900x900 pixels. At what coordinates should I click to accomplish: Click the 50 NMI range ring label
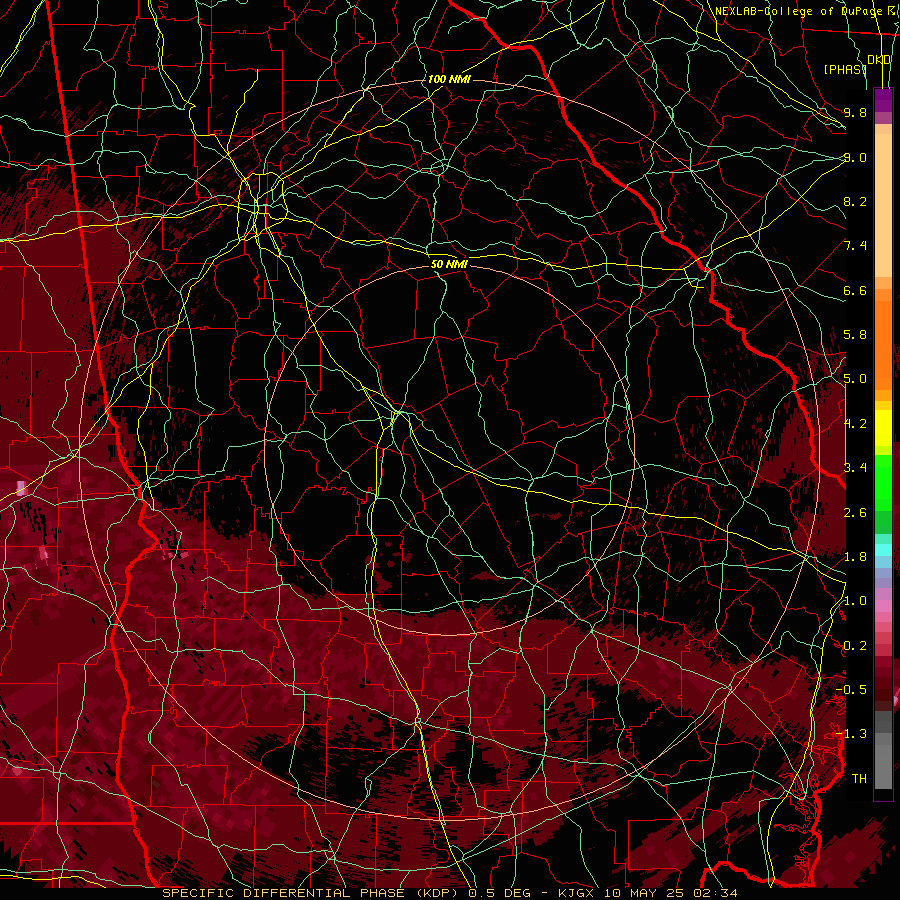[x=449, y=264]
